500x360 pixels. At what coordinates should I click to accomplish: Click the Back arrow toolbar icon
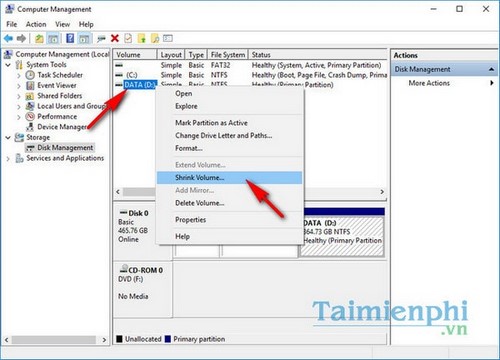coord(8,39)
